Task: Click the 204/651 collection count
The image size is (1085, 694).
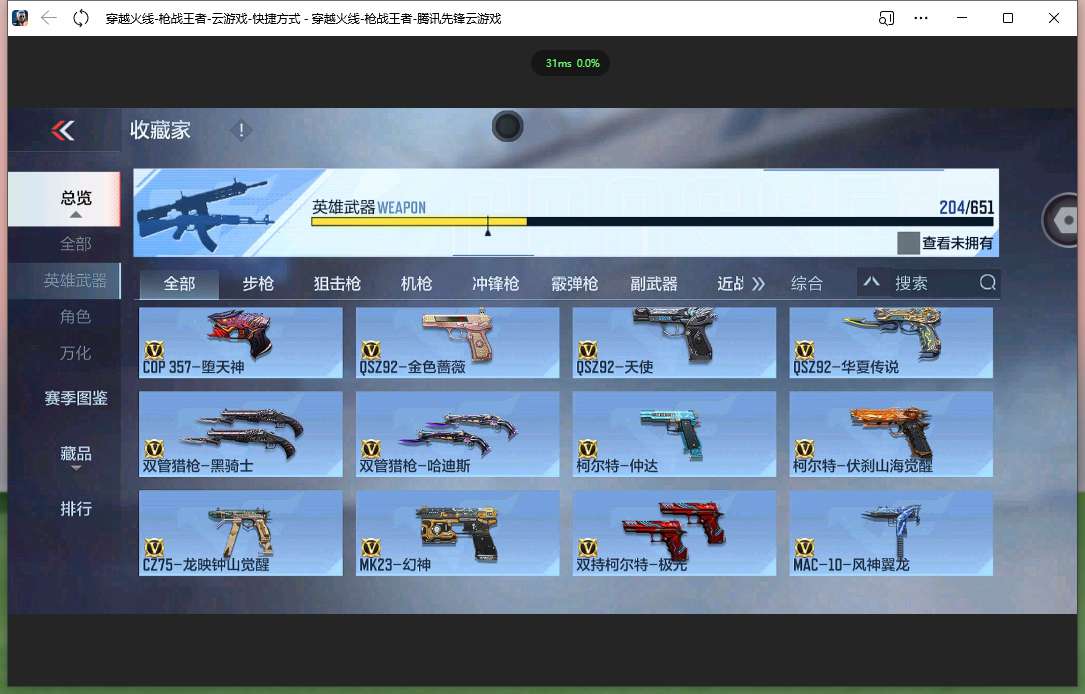Action: pos(966,207)
